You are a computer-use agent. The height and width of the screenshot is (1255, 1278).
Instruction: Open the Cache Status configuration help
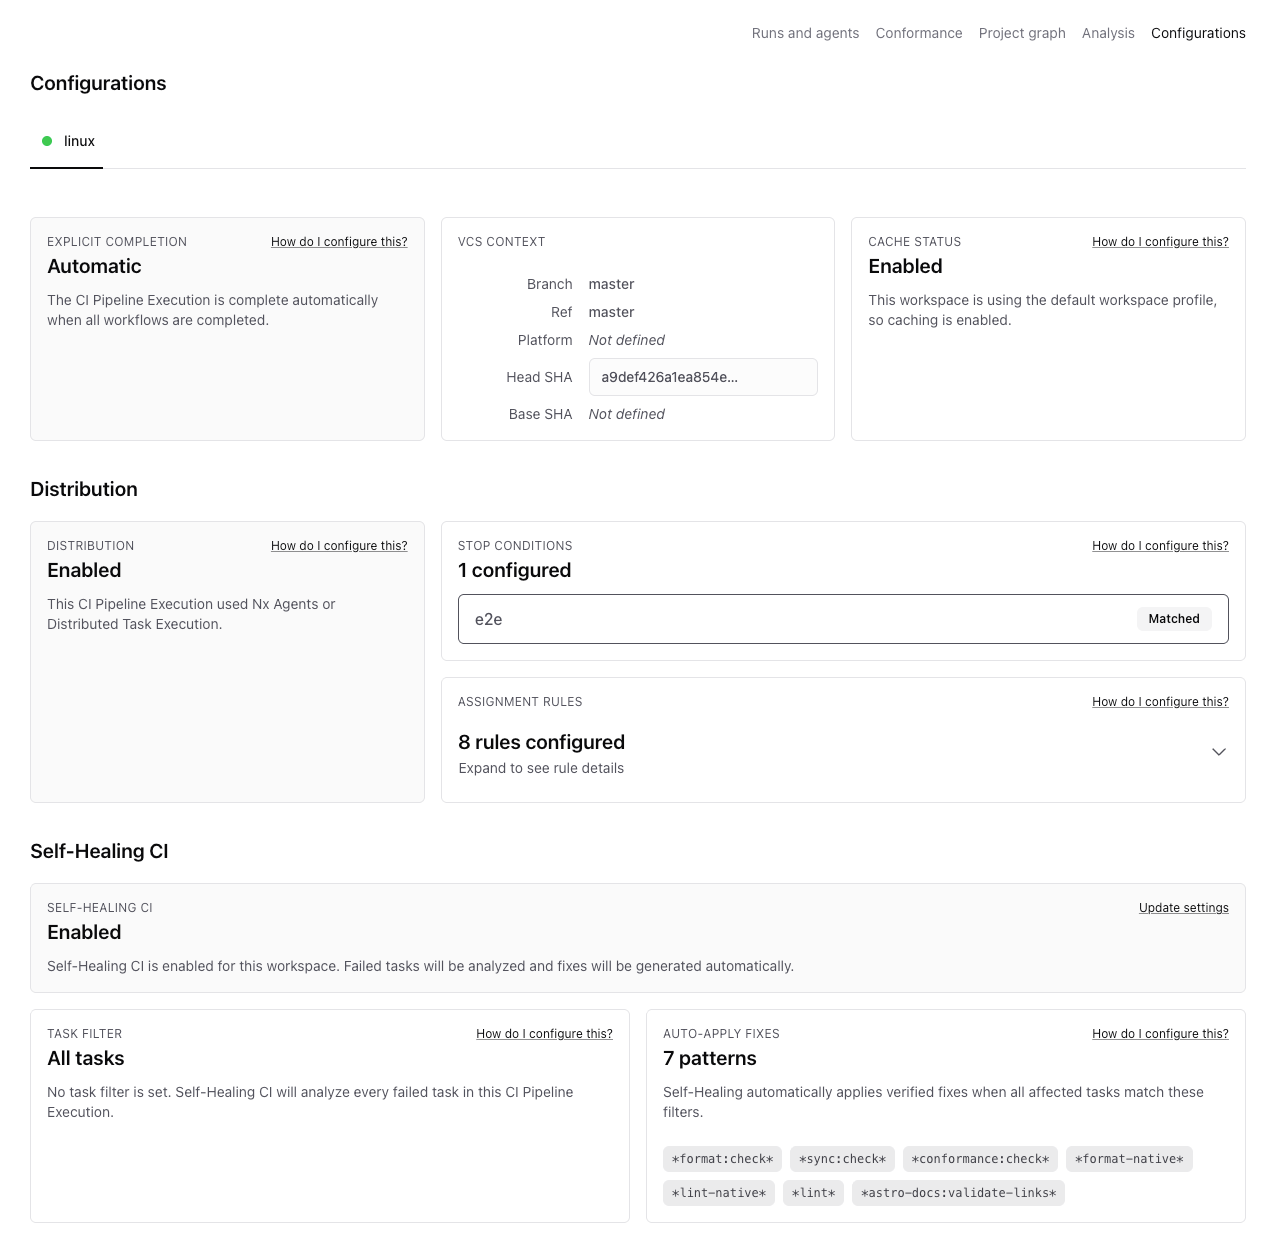[1160, 241]
